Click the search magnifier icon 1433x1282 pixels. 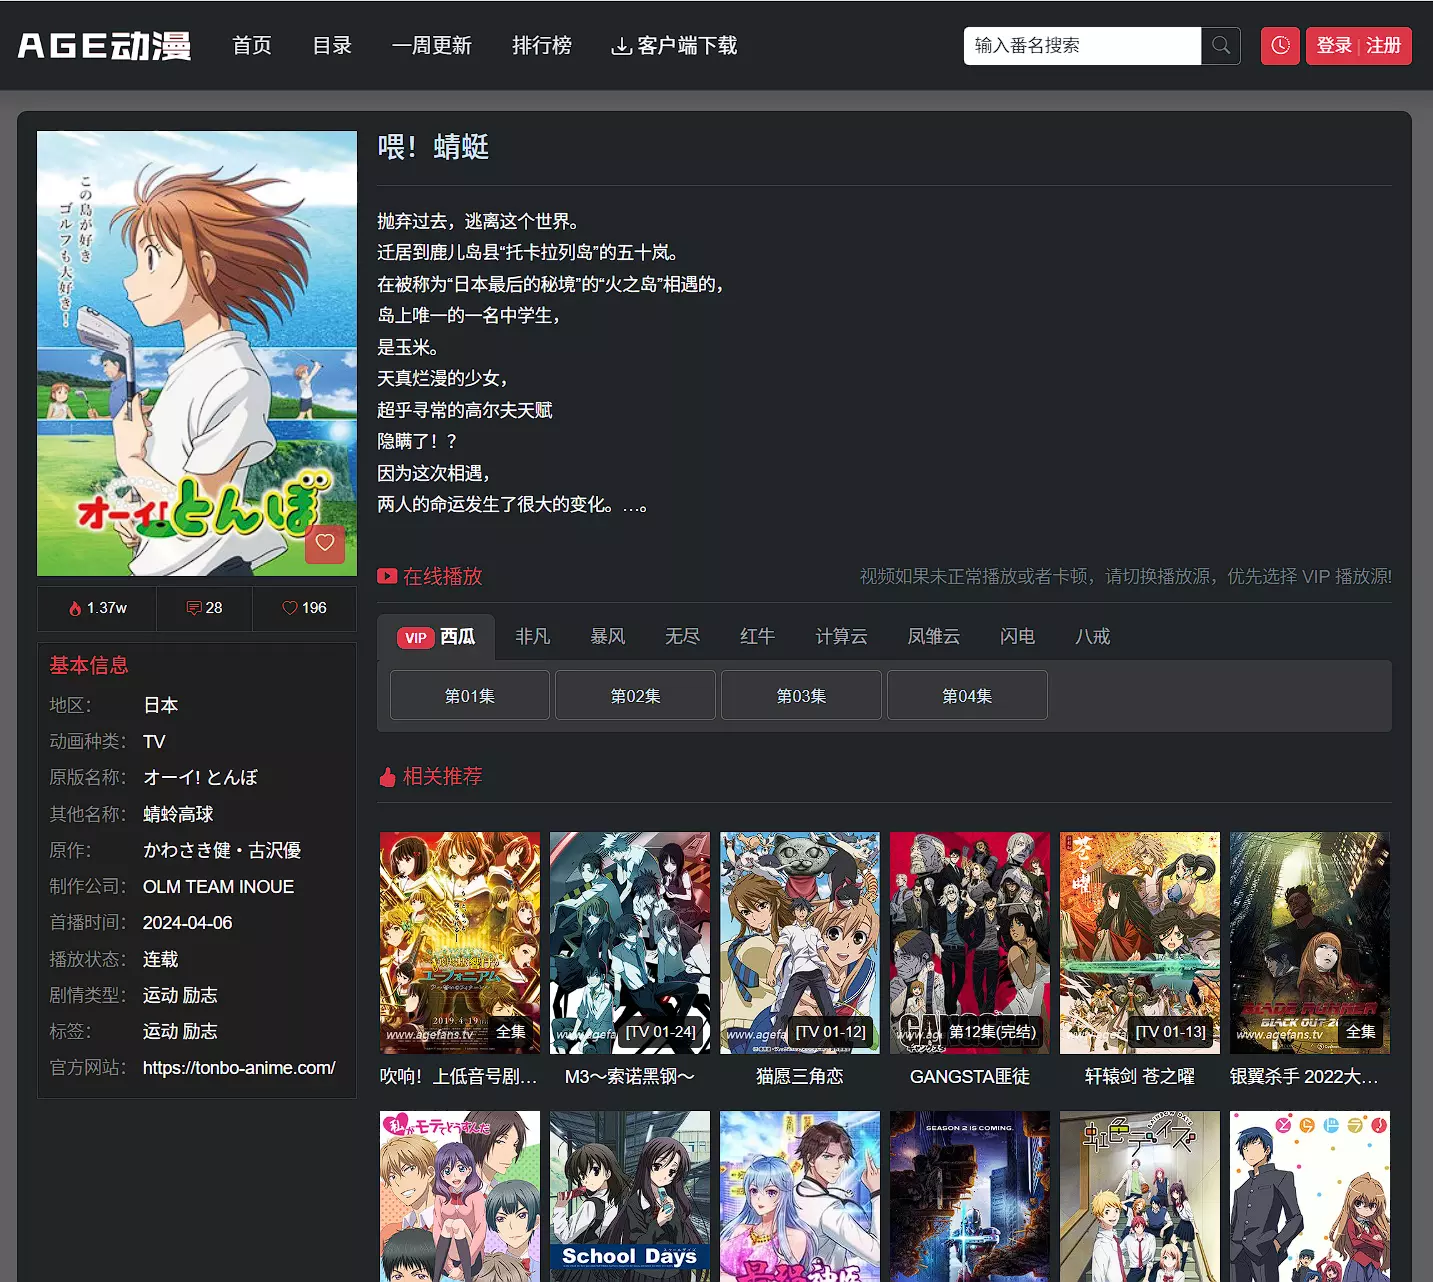[x=1220, y=46]
